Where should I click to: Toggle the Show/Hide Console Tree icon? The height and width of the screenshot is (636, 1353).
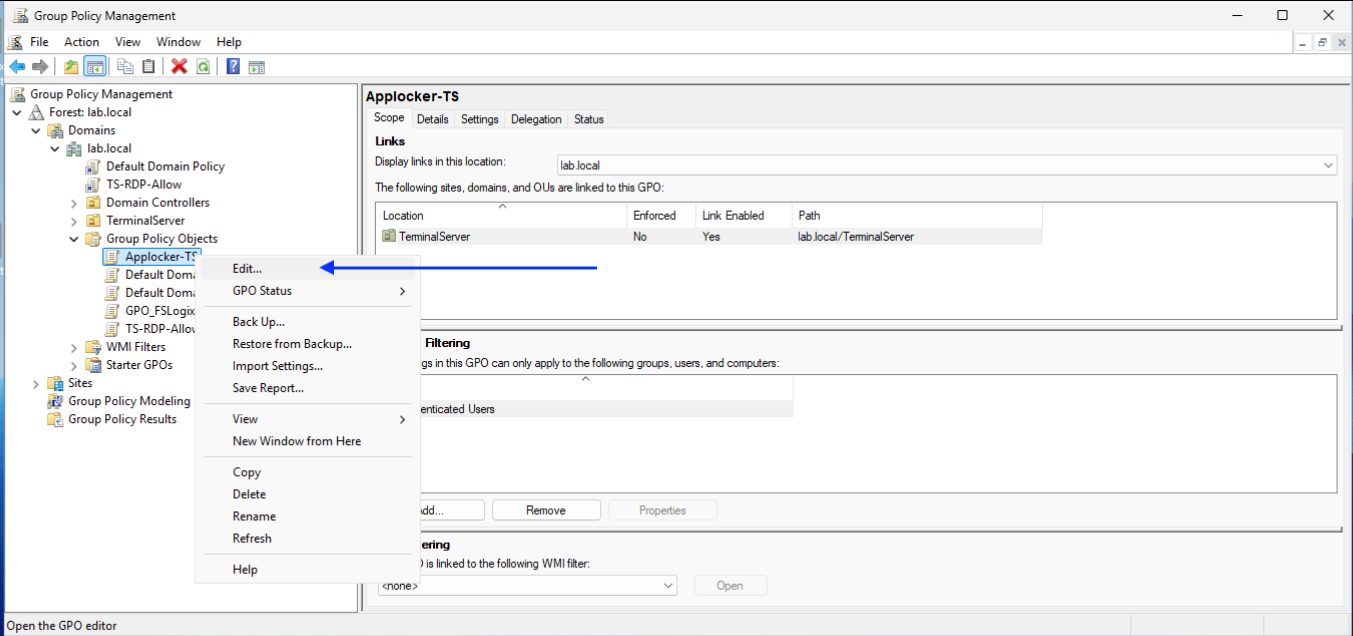[95, 67]
